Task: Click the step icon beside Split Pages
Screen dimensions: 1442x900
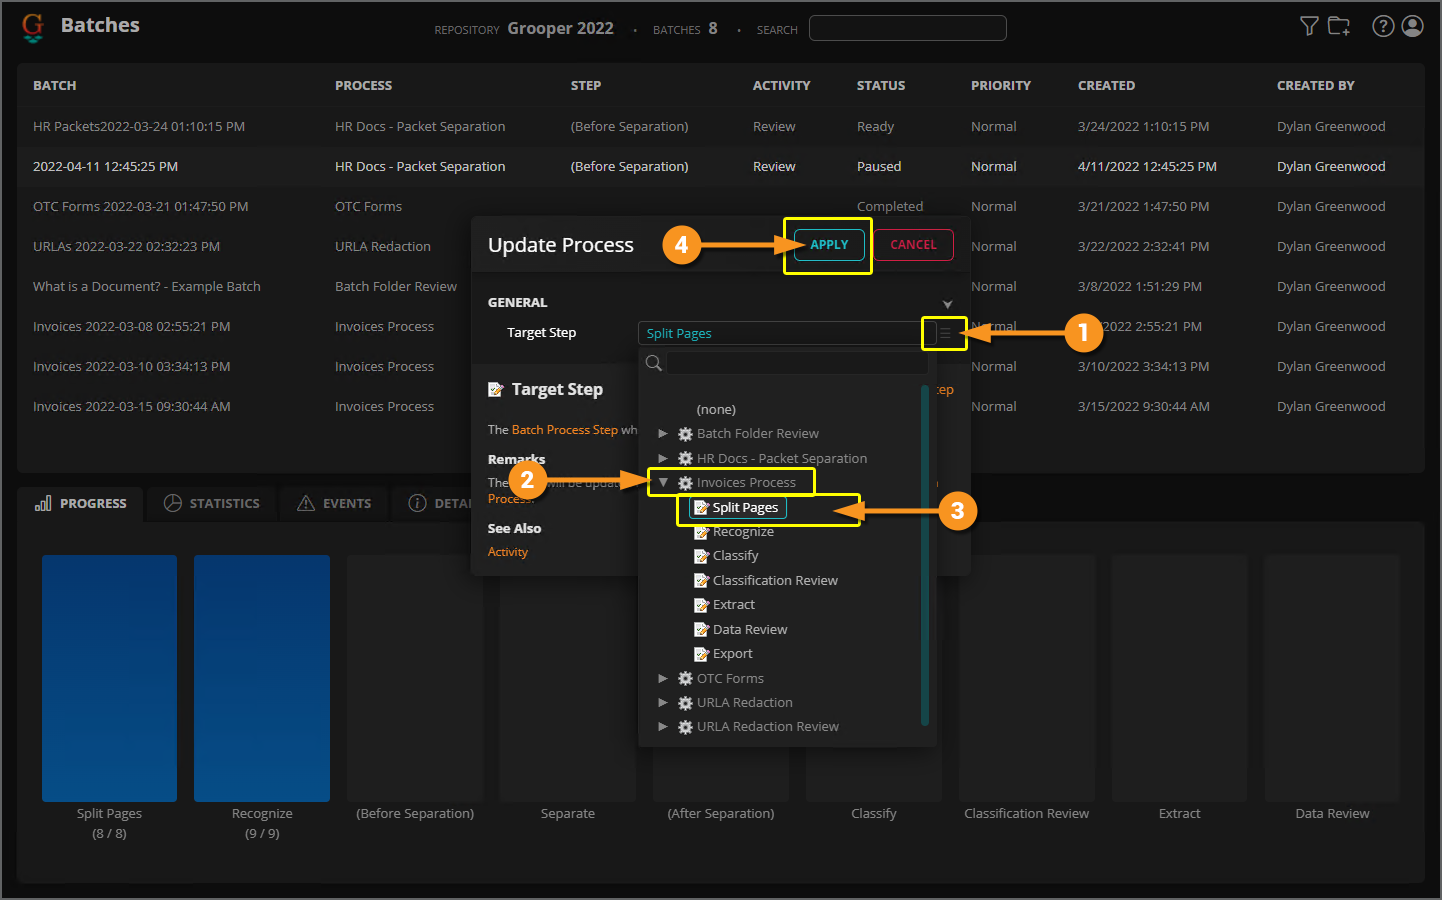Action: (x=702, y=508)
